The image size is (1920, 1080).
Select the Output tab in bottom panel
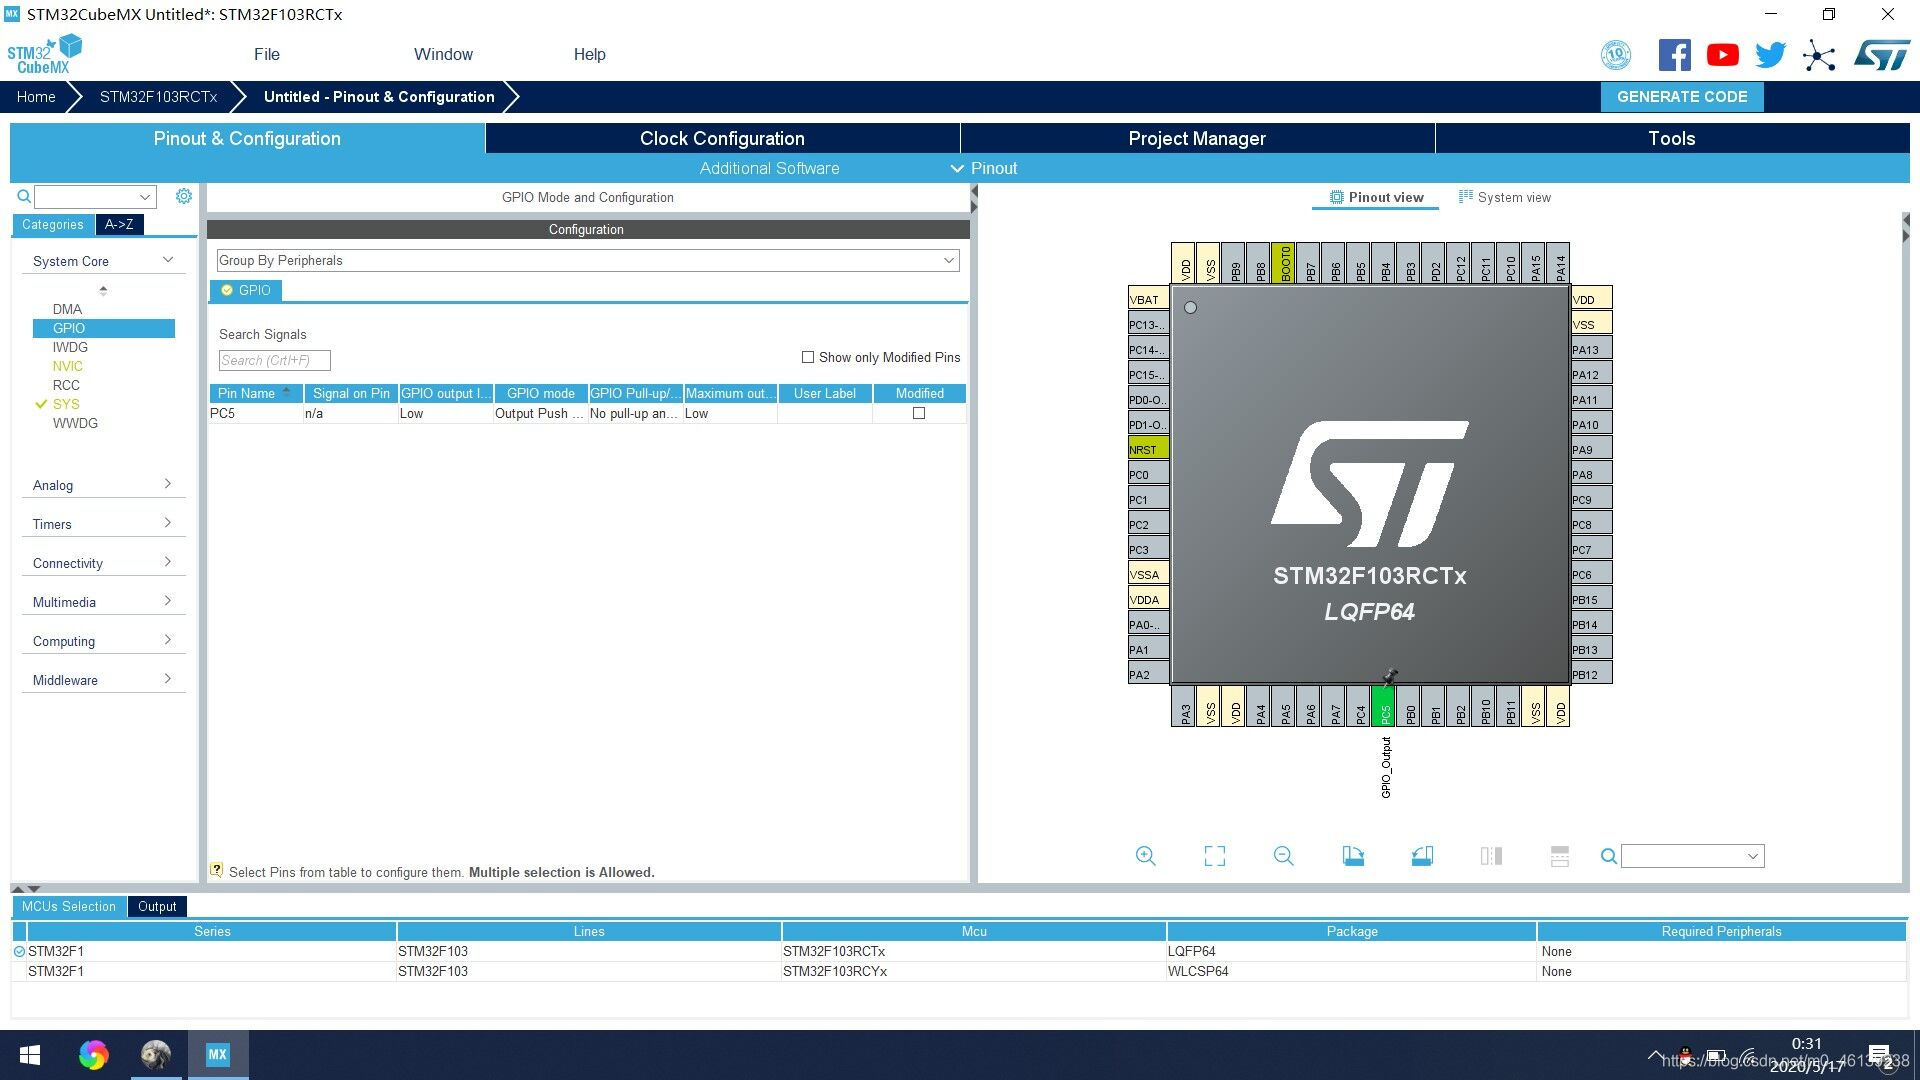[157, 907]
